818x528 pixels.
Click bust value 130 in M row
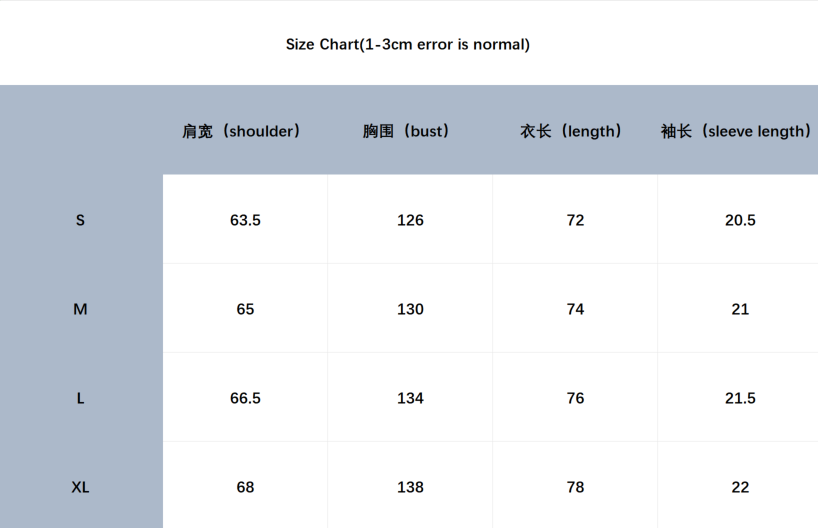pos(410,309)
